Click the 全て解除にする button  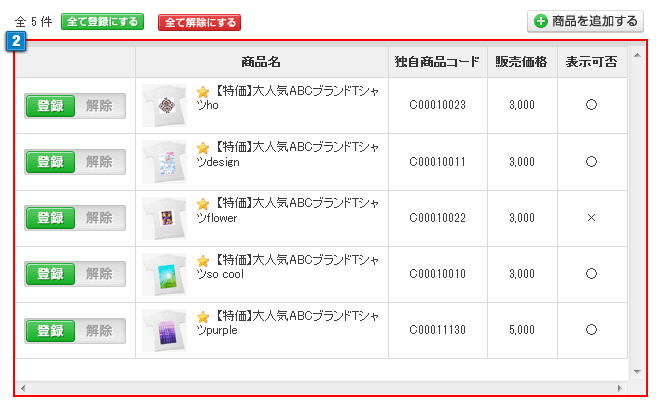199,22
